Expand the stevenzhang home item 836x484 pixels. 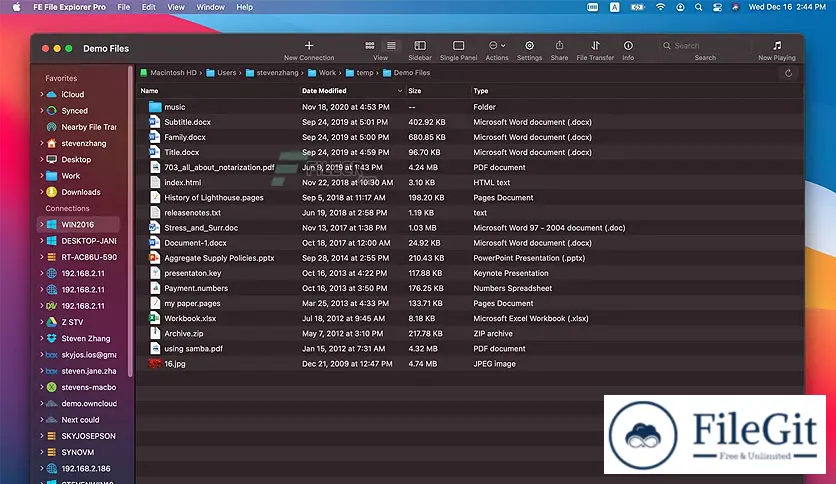click(x=42, y=143)
